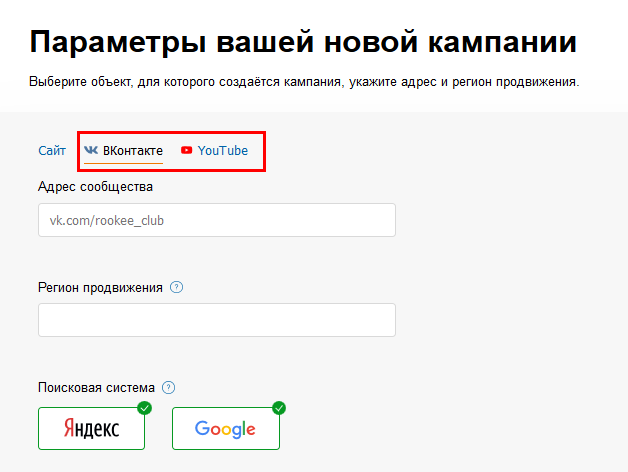Click the VK logo icon
The image size is (628, 472).
pyautogui.click(x=91, y=150)
